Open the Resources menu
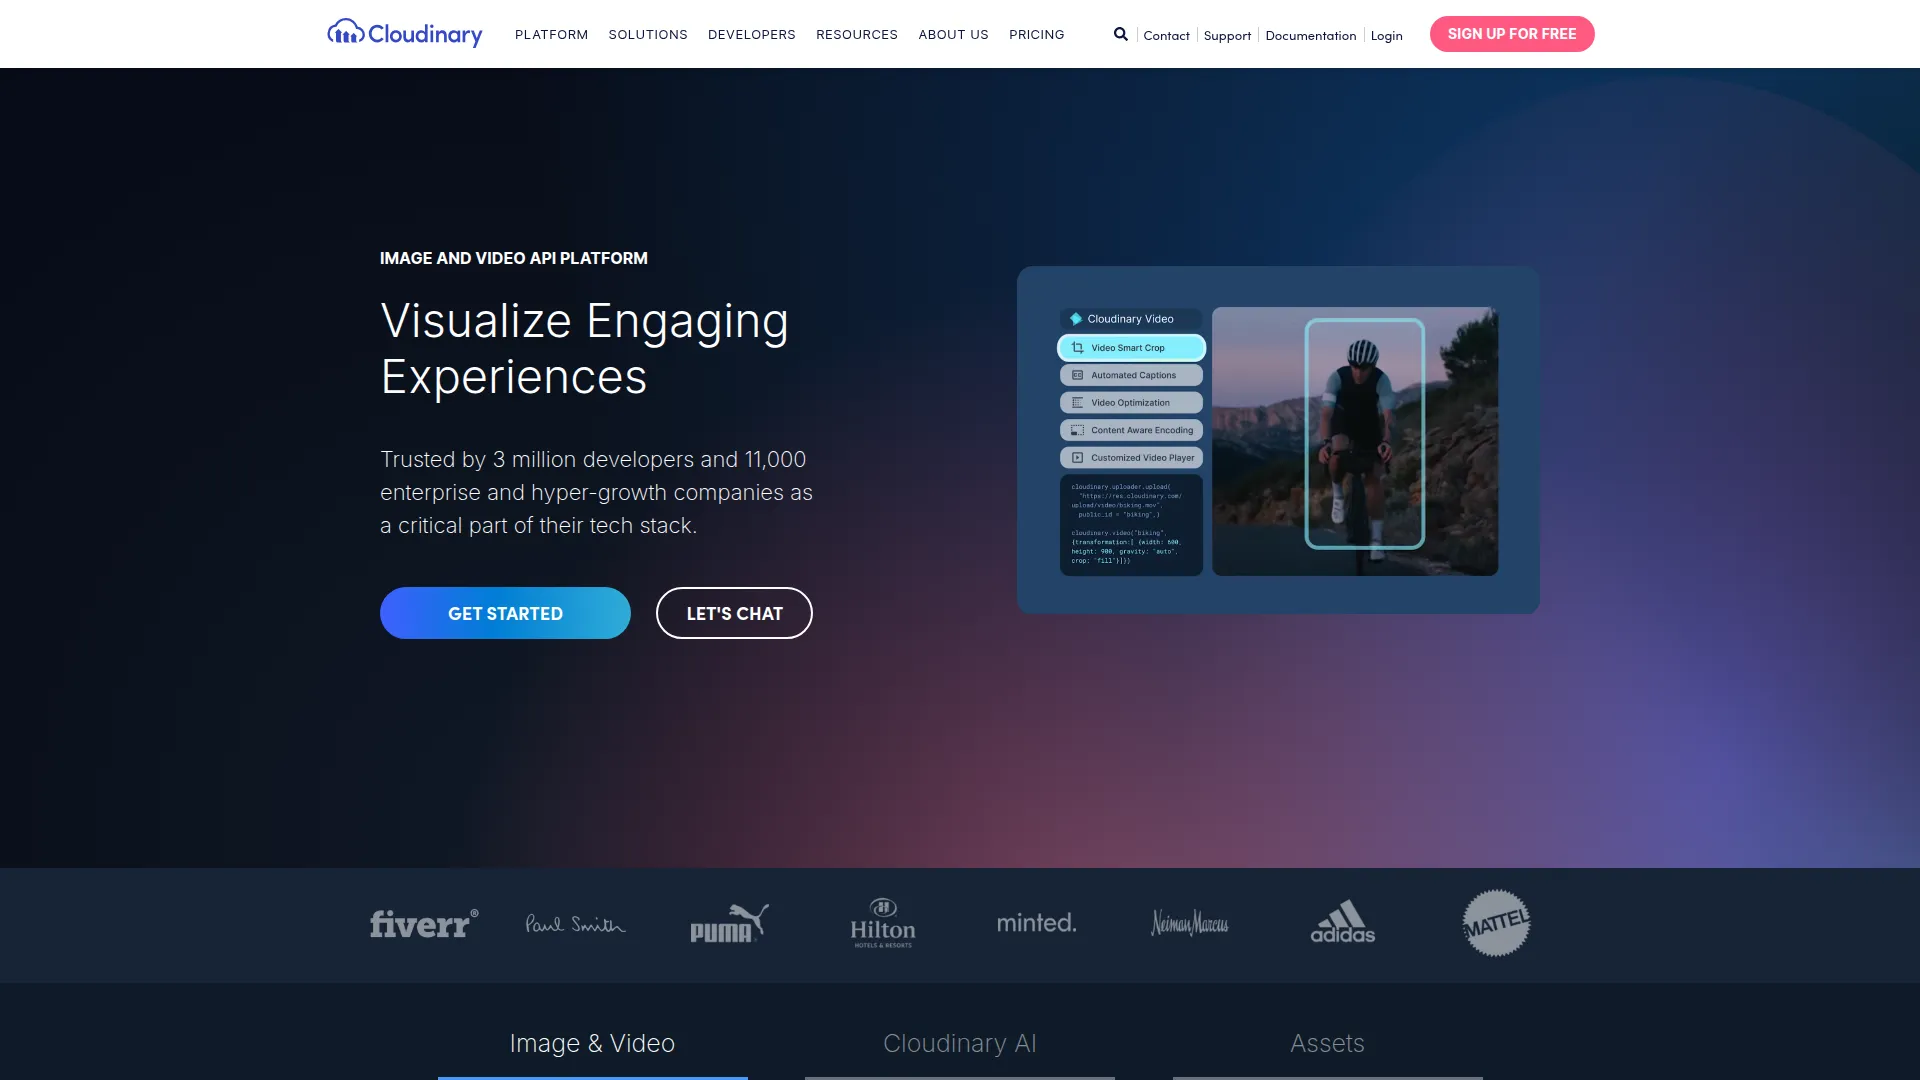This screenshot has width=1920, height=1080. tap(857, 34)
